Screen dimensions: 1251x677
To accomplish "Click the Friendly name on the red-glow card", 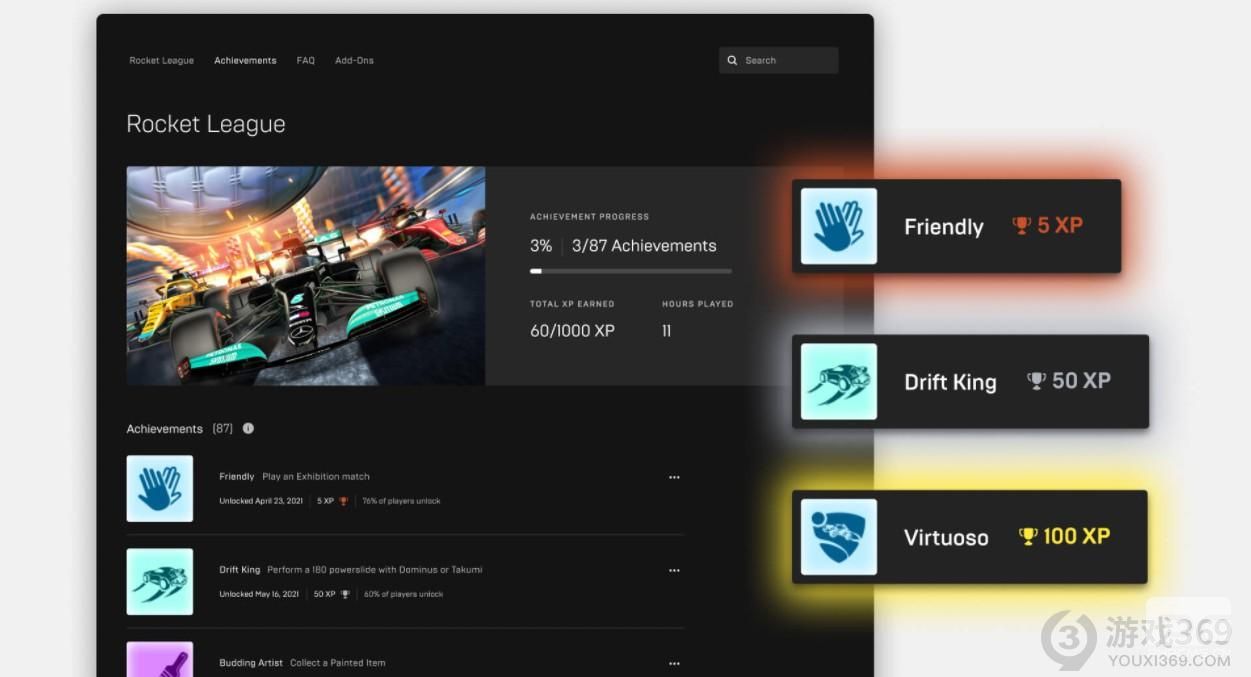I will point(944,227).
